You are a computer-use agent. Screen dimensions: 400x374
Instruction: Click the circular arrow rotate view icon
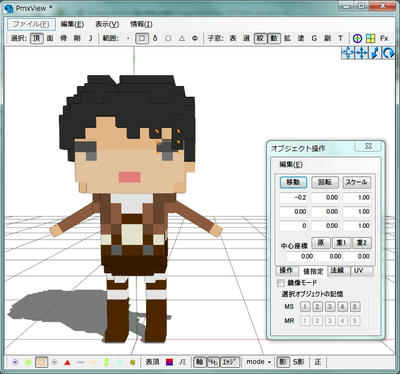click(388, 53)
